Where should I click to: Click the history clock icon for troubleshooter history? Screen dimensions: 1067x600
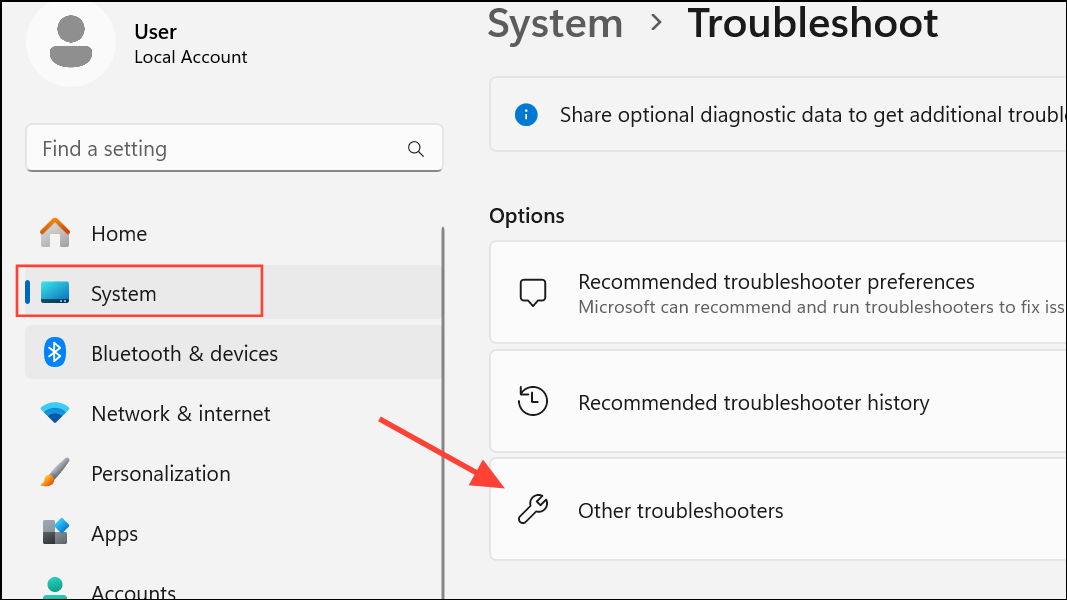point(533,401)
